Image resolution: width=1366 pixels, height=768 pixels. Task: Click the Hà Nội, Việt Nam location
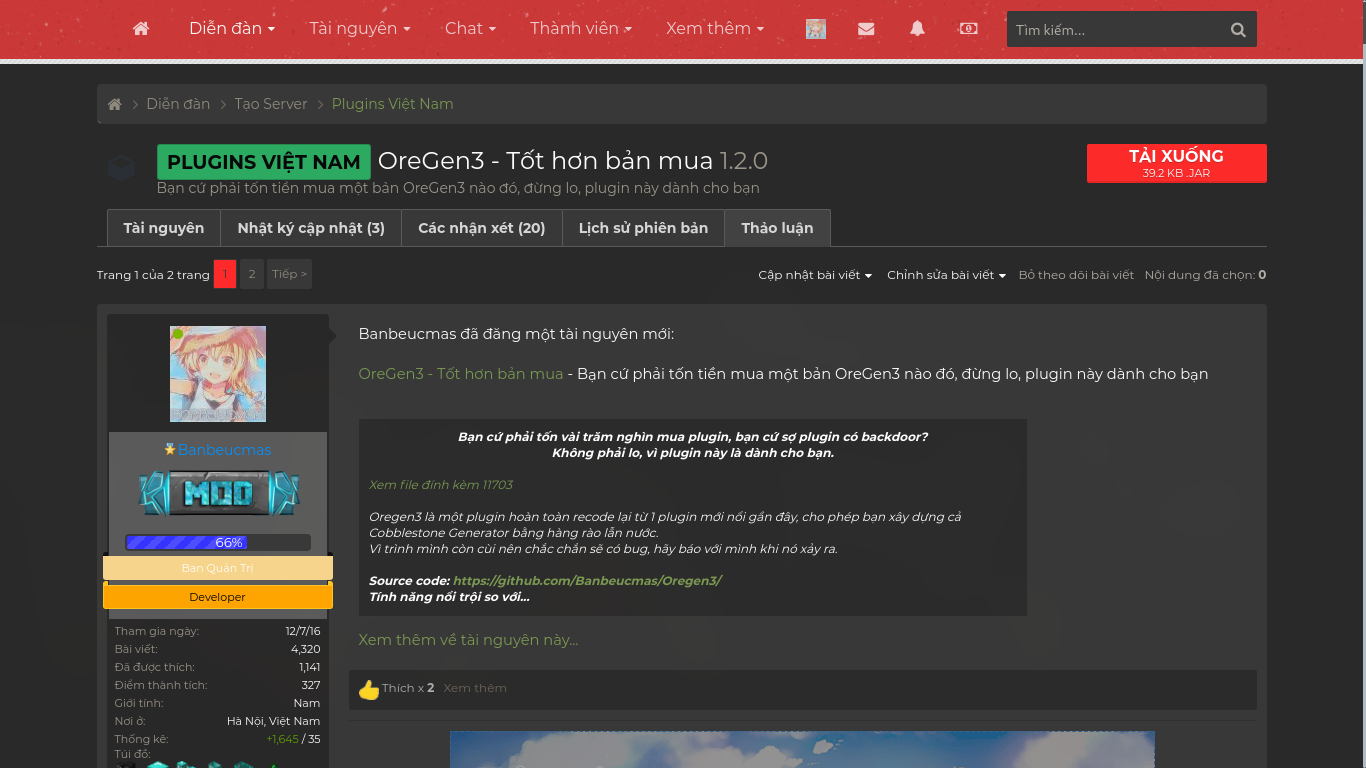click(274, 721)
